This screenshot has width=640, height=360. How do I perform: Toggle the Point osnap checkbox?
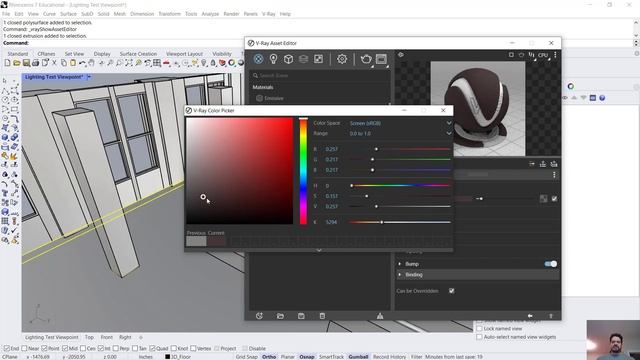coord(44,348)
